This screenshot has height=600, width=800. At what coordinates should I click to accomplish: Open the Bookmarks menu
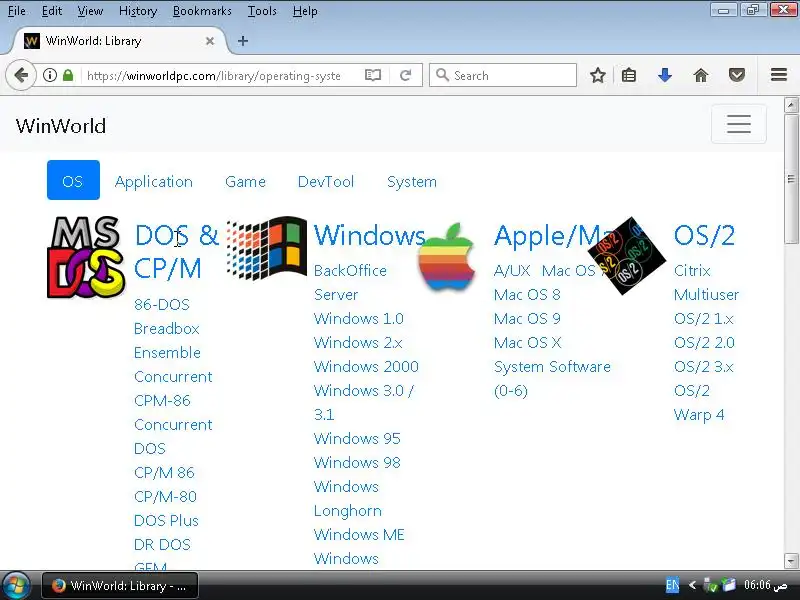pyautogui.click(x=202, y=11)
